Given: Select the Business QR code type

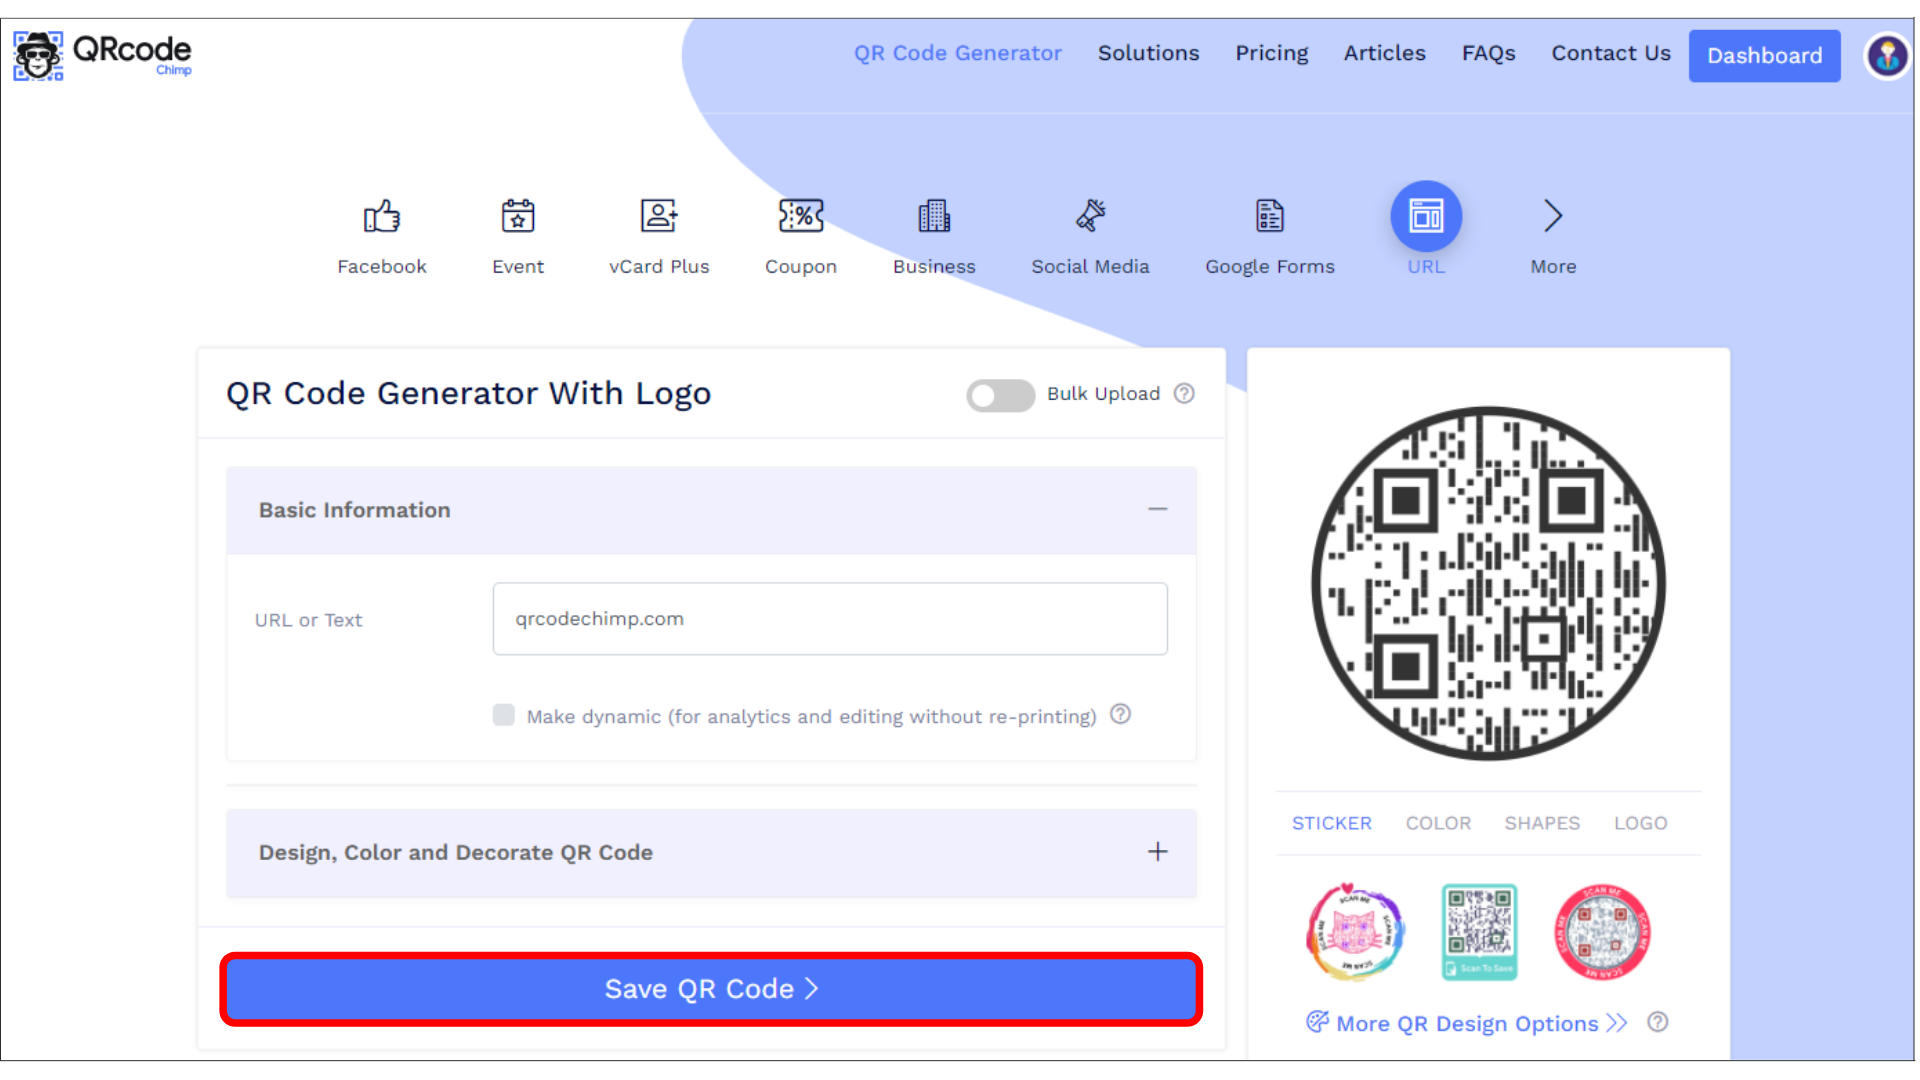Looking at the screenshot, I should pos(933,235).
